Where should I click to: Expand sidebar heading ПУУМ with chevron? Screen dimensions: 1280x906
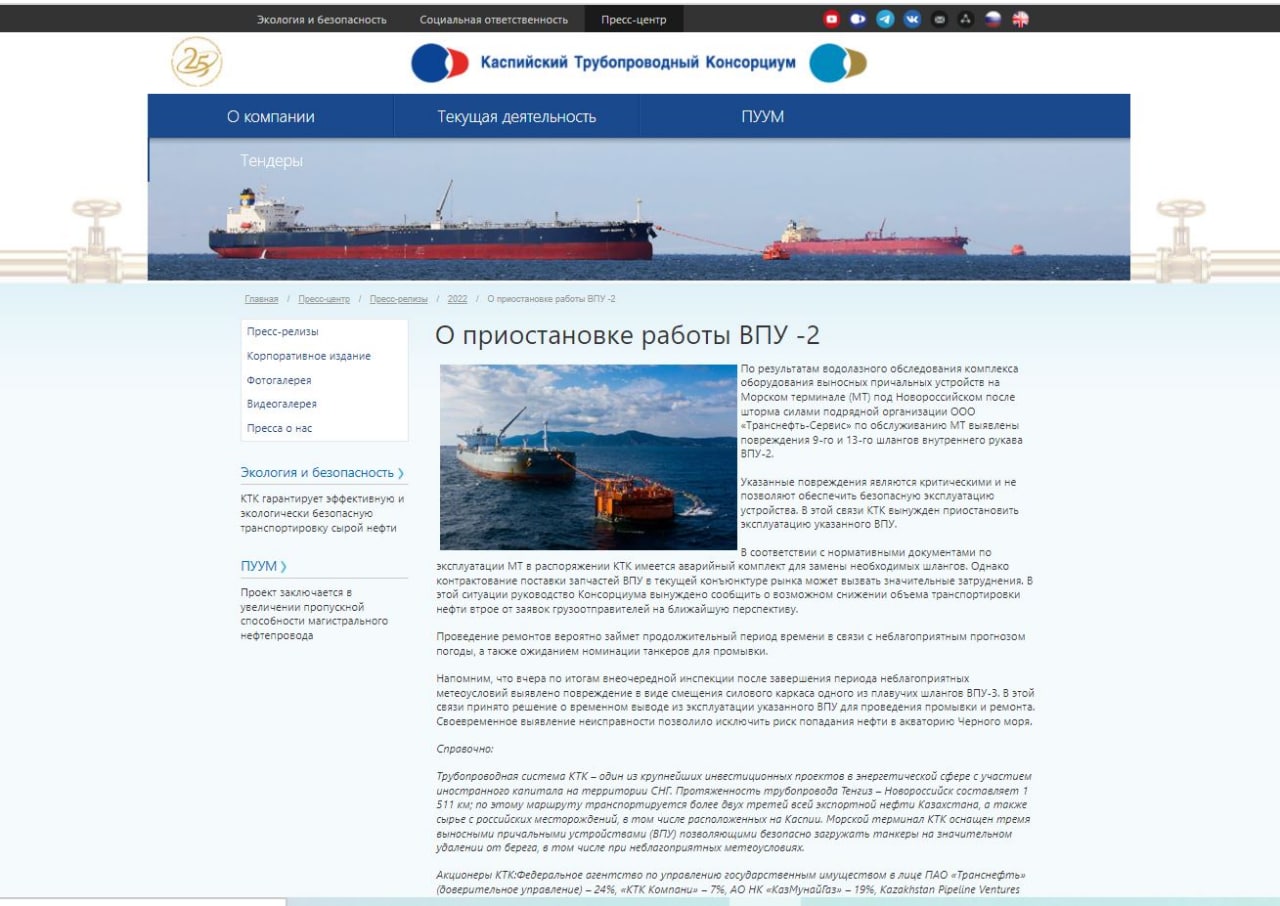tap(264, 566)
